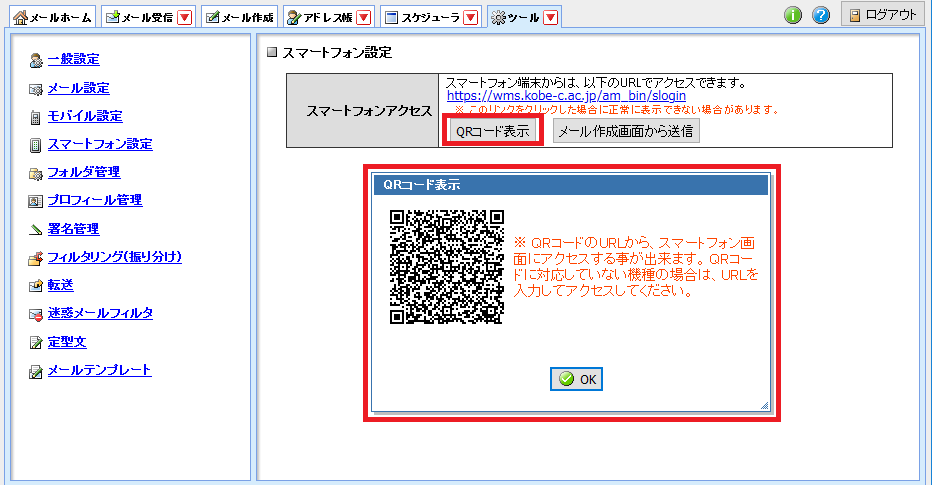Click the メール受信 inbox icon
Screen dimensions: 932x485
[x=112, y=18]
